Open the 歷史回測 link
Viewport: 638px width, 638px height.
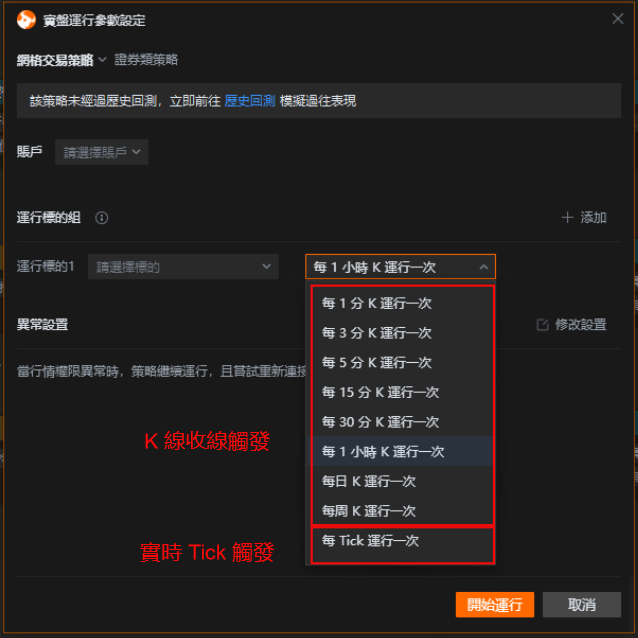[x=250, y=101]
